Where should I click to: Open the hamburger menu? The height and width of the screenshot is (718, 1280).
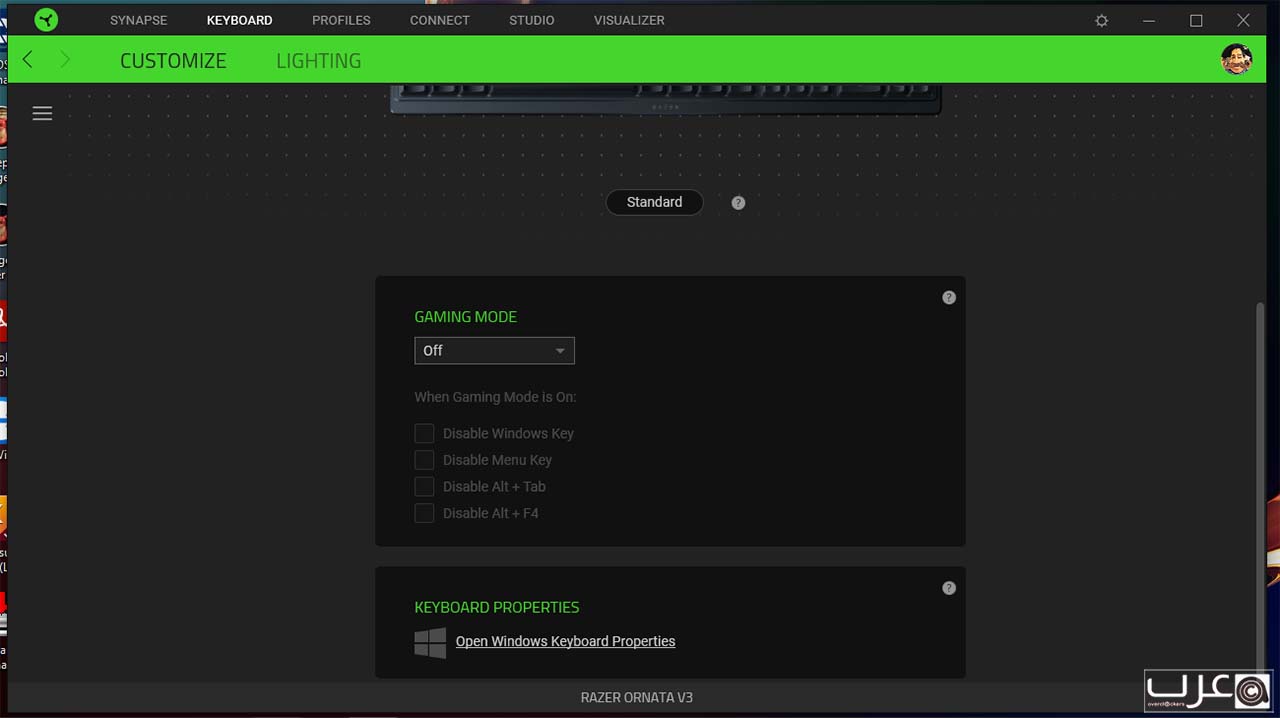tap(42, 114)
